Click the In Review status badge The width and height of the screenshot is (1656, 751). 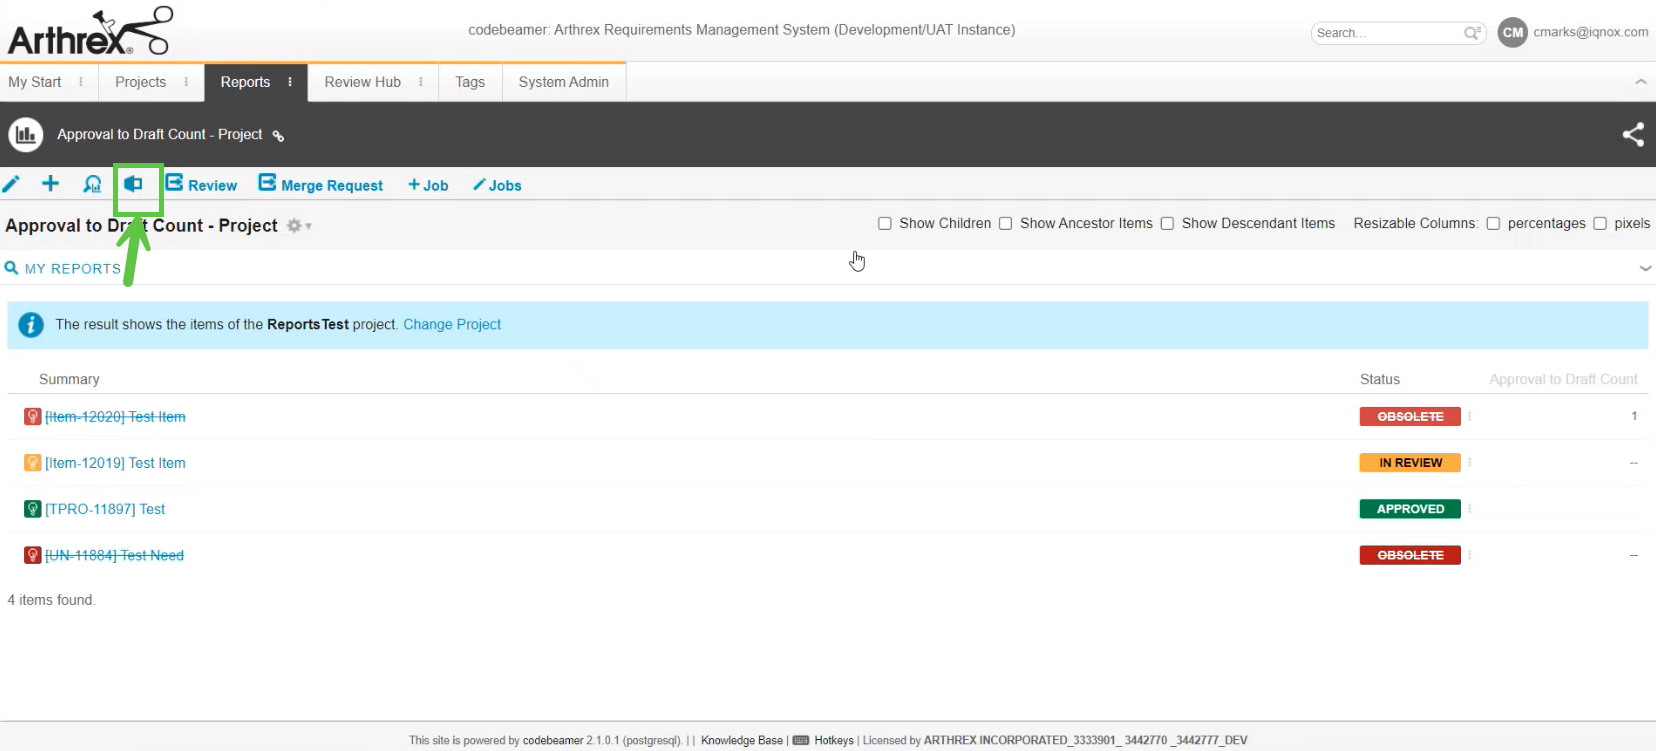[1409, 463]
